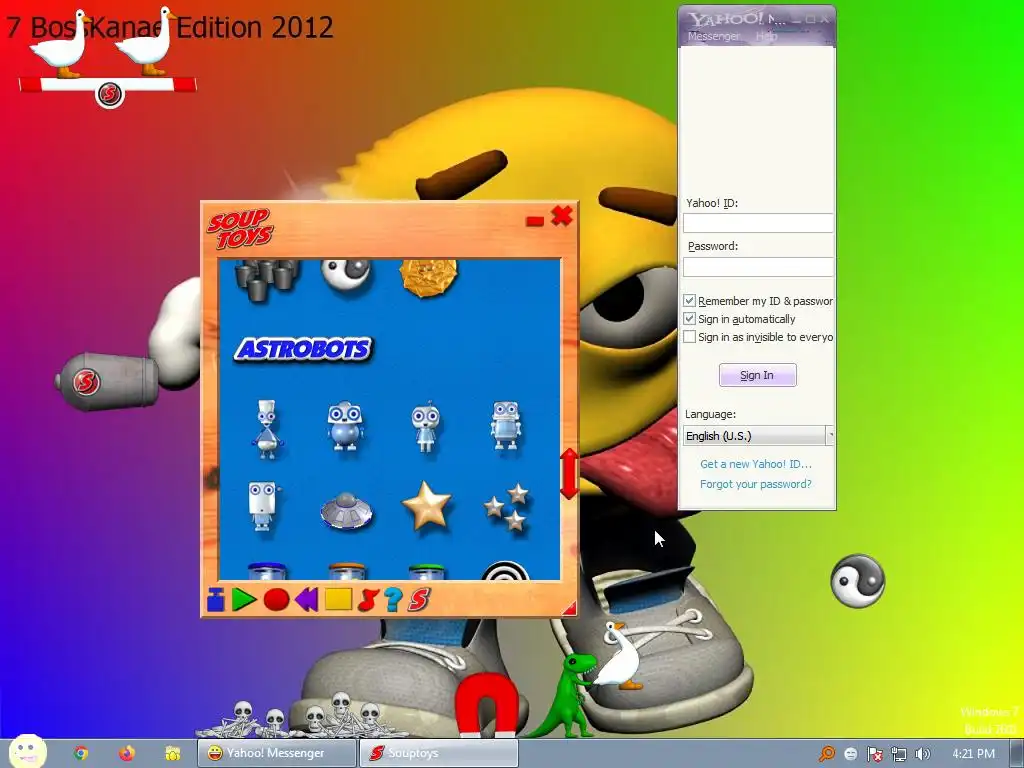1024x768 pixels.
Task: Open Souptoys help question mark icon
Action: click(x=392, y=600)
